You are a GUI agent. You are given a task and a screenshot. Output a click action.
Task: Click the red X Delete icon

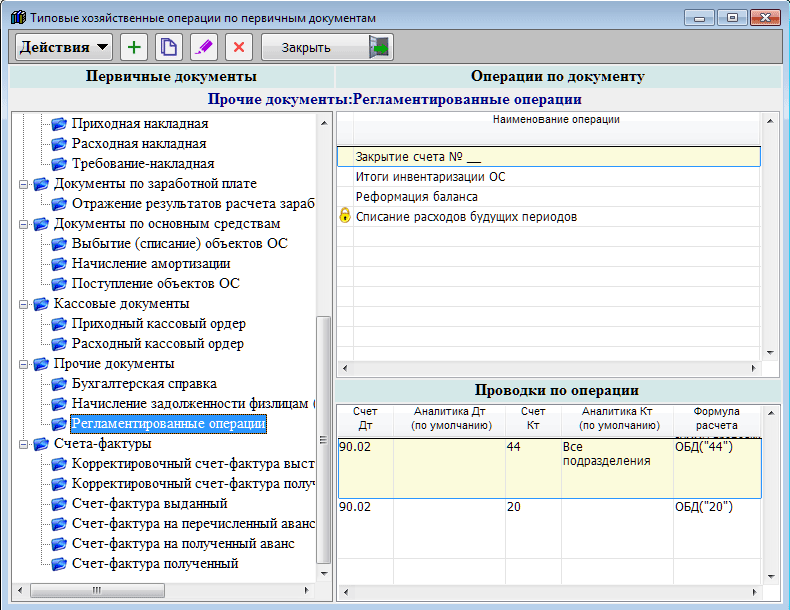coord(239,47)
